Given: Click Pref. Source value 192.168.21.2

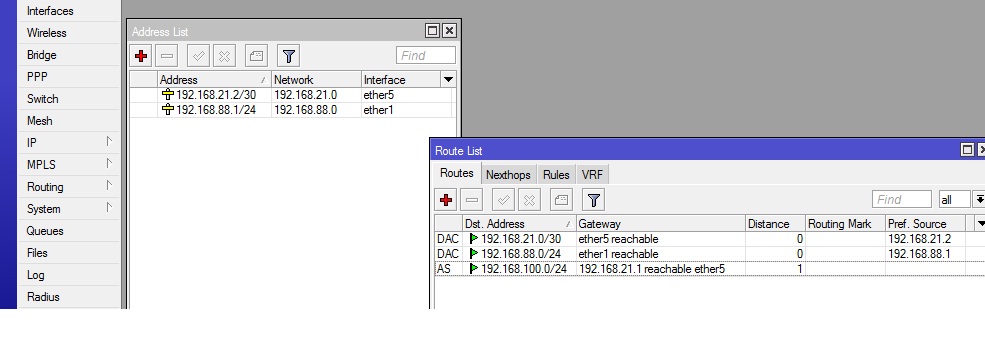Looking at the screenshot, I should pos(920,239).
